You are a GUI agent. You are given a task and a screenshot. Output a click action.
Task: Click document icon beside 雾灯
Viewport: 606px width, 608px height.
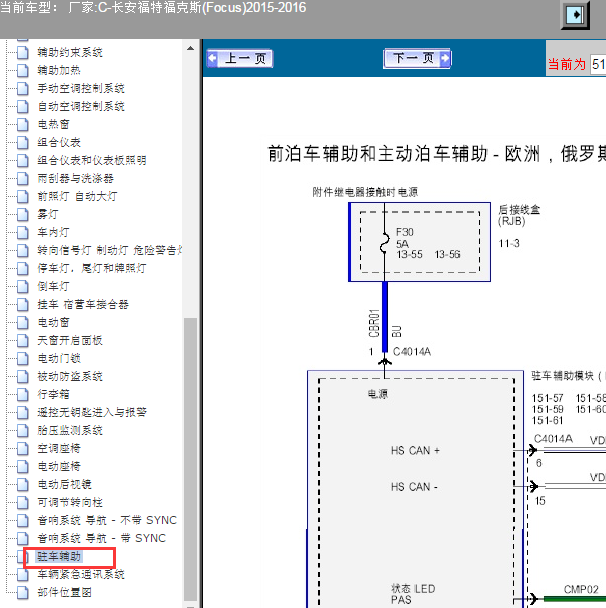(22, 214)
